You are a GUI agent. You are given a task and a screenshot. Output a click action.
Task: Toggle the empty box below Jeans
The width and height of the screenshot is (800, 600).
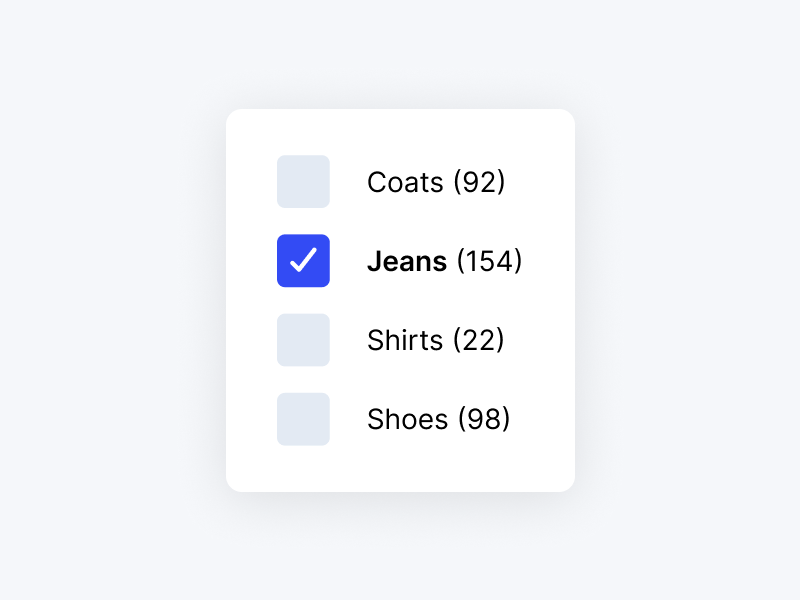[x=303, y=340]
